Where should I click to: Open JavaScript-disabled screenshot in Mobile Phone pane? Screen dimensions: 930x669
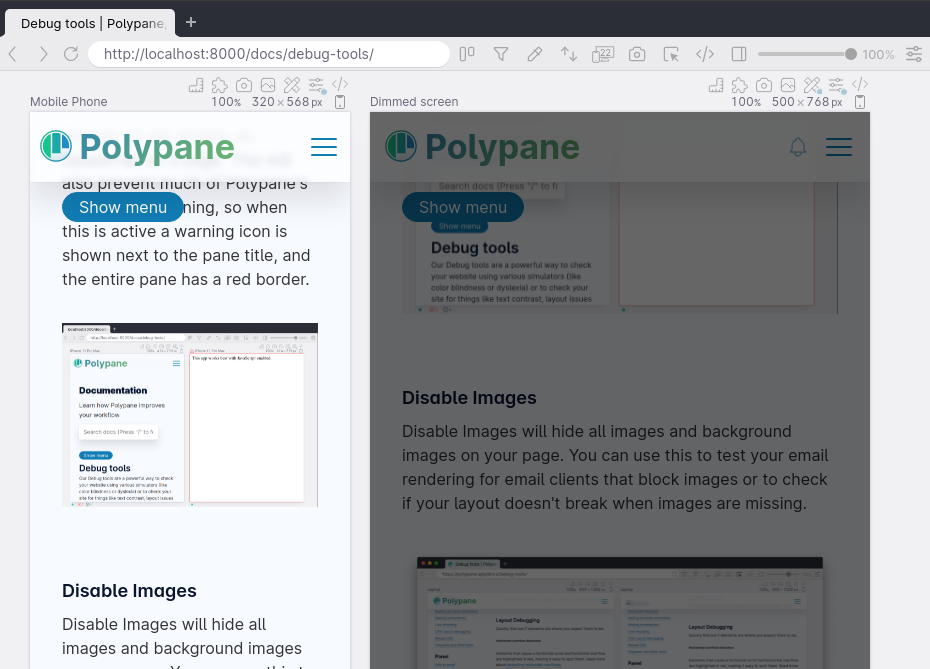tap(190, 415)
